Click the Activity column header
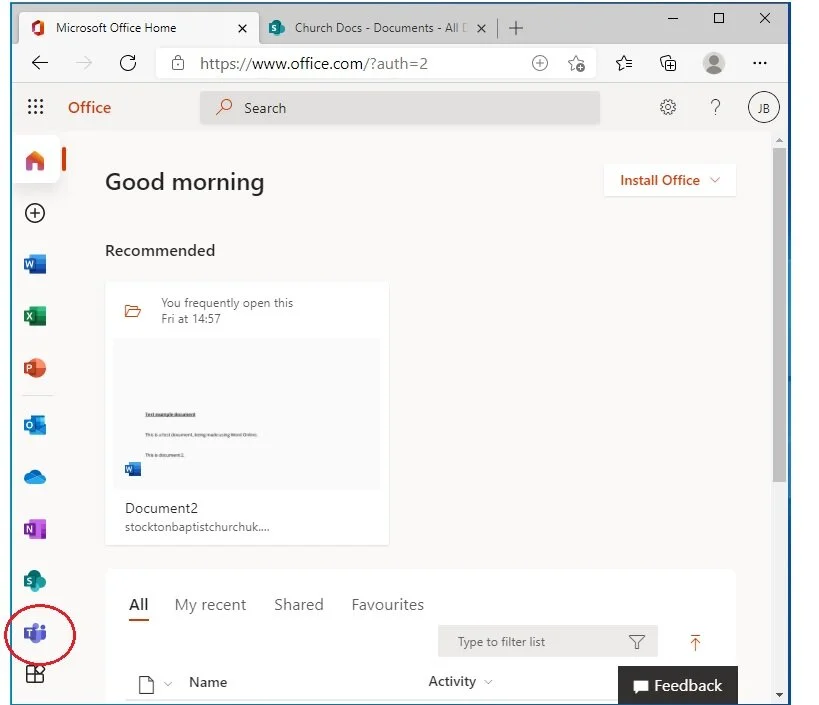Screen dimensions: 819x705 click(452, 682)
